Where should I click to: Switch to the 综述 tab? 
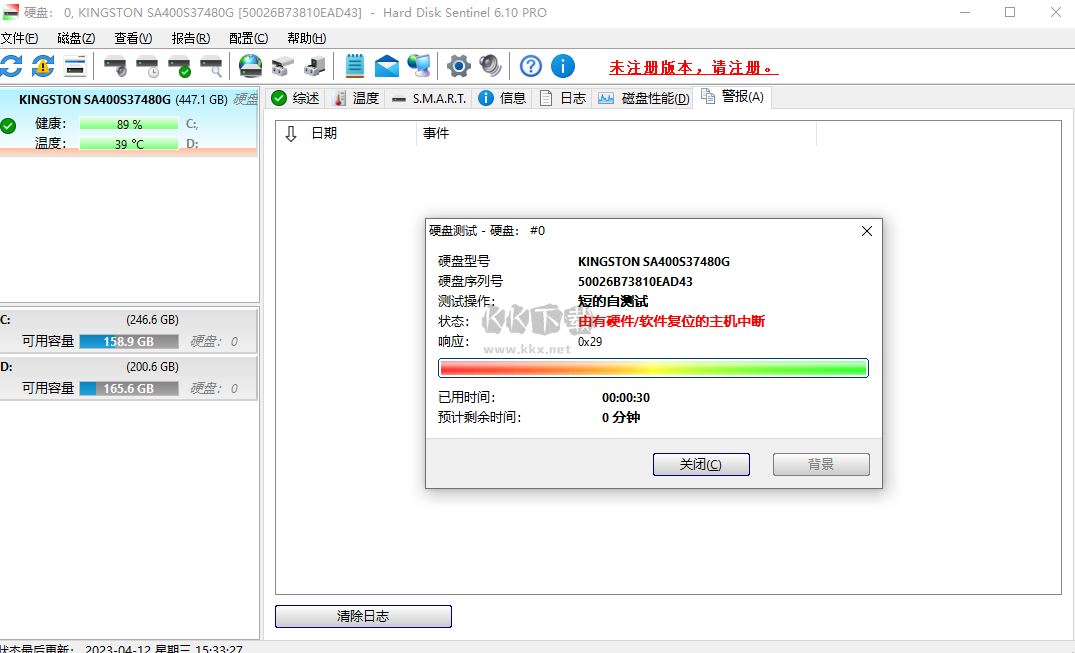pos(296,98)
